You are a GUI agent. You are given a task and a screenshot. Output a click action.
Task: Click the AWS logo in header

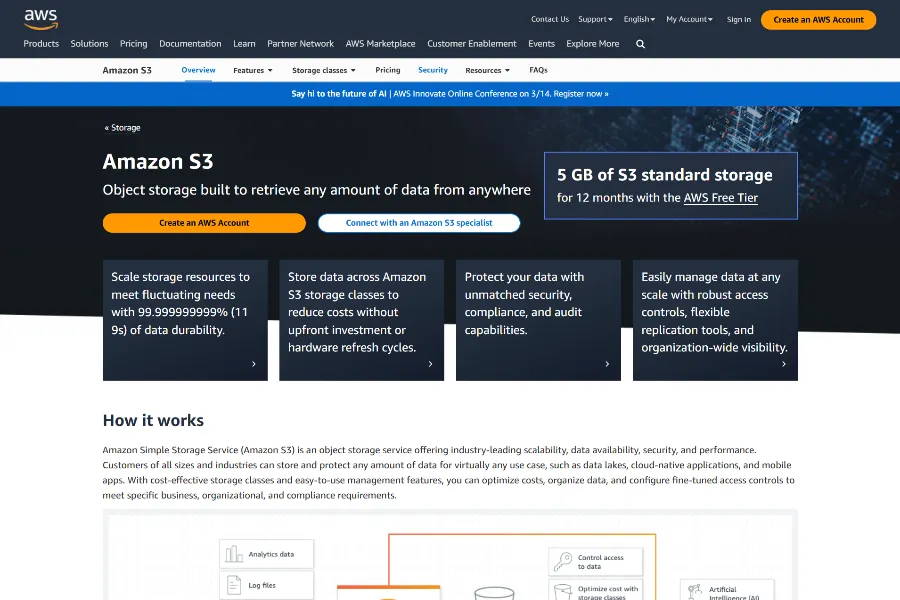pos(41,18)
